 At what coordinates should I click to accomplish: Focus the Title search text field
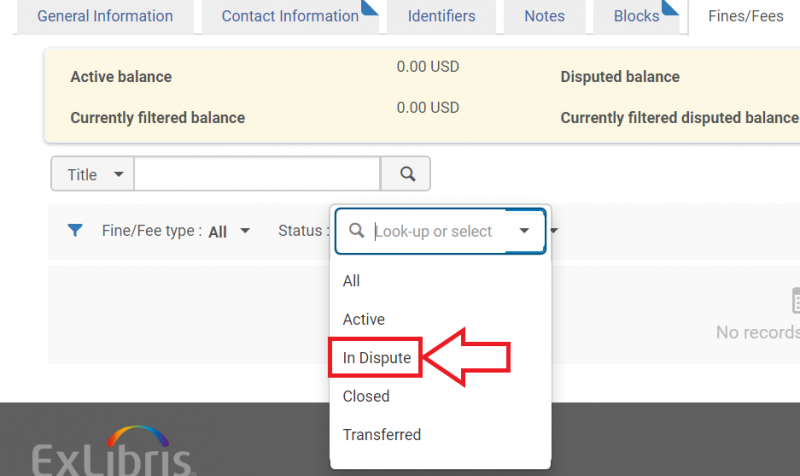(257, 174)
